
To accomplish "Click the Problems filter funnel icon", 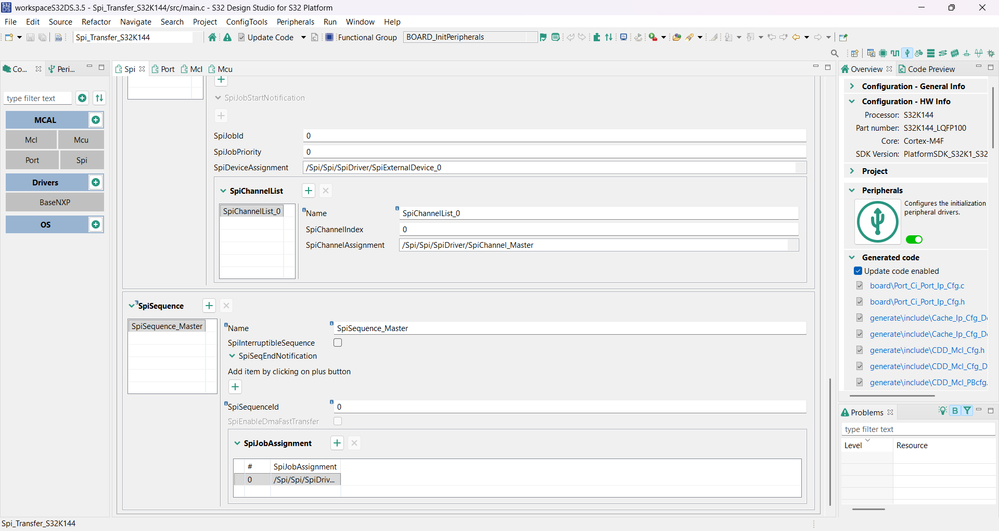I will pos(967,411).
